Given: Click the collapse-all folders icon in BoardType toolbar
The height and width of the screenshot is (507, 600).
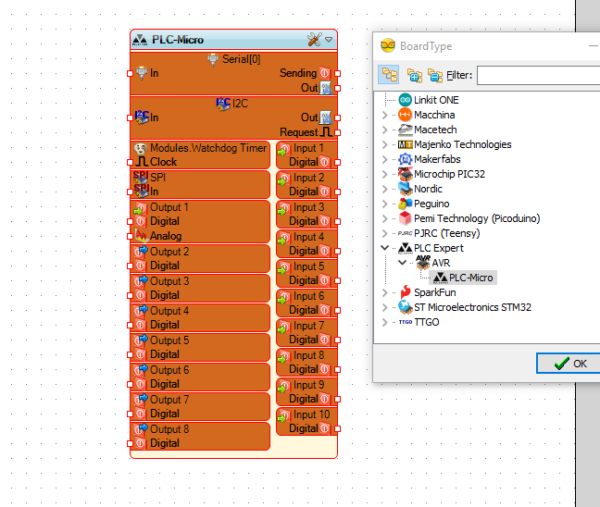Looking at the screenshot, I should pos(435,75).
